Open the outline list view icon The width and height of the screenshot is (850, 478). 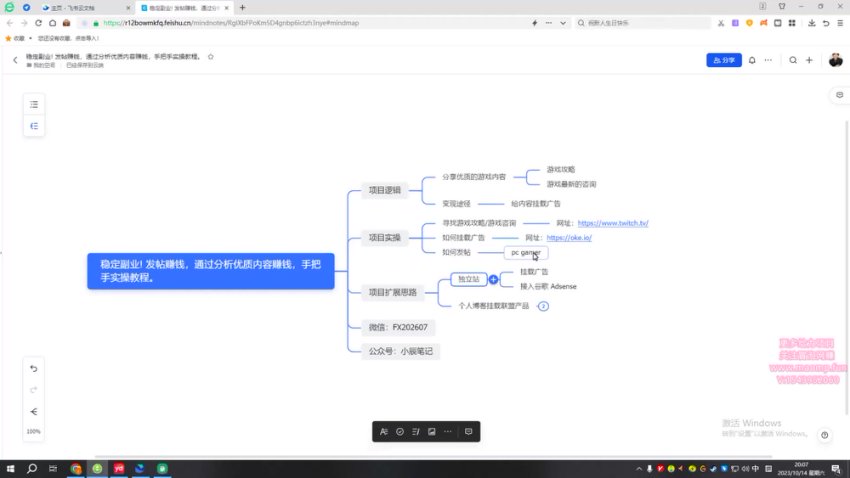[x=33, y=104]
